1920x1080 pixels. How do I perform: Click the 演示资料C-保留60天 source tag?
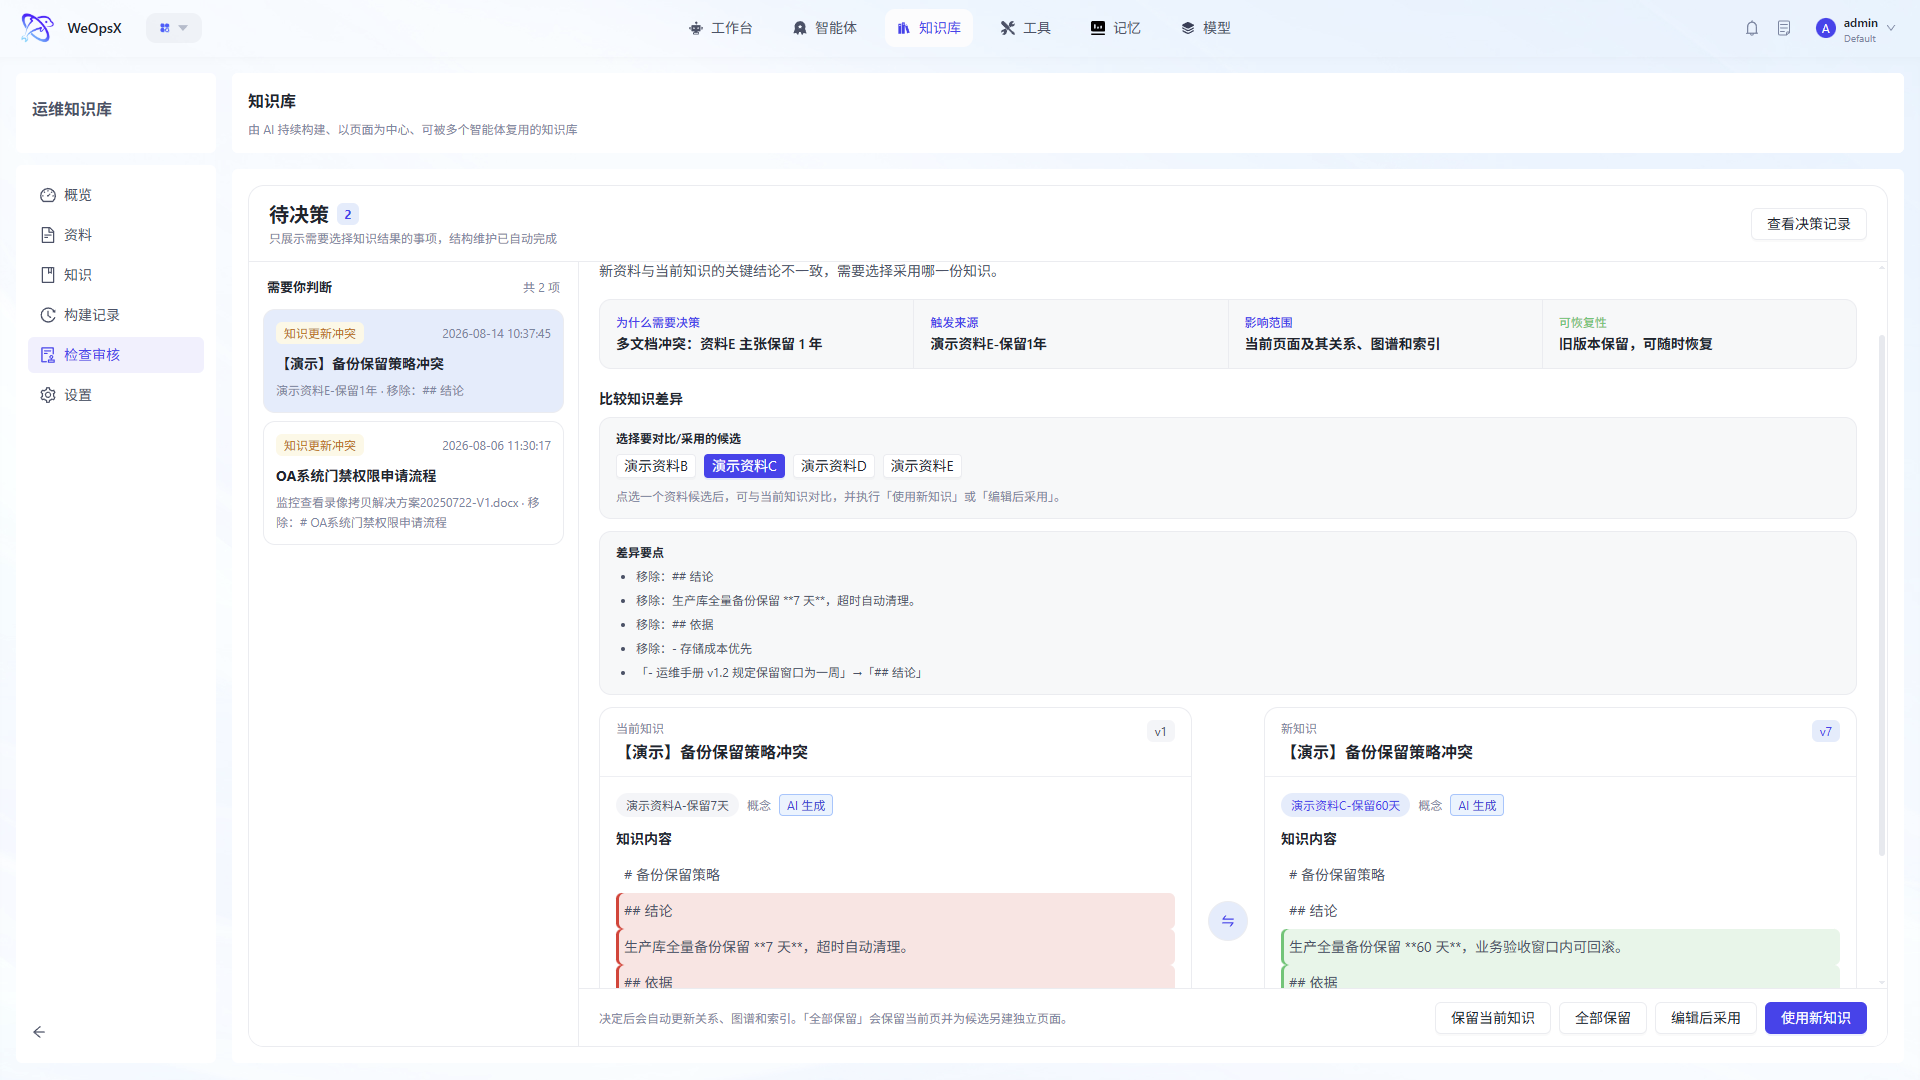point(1345,806)
